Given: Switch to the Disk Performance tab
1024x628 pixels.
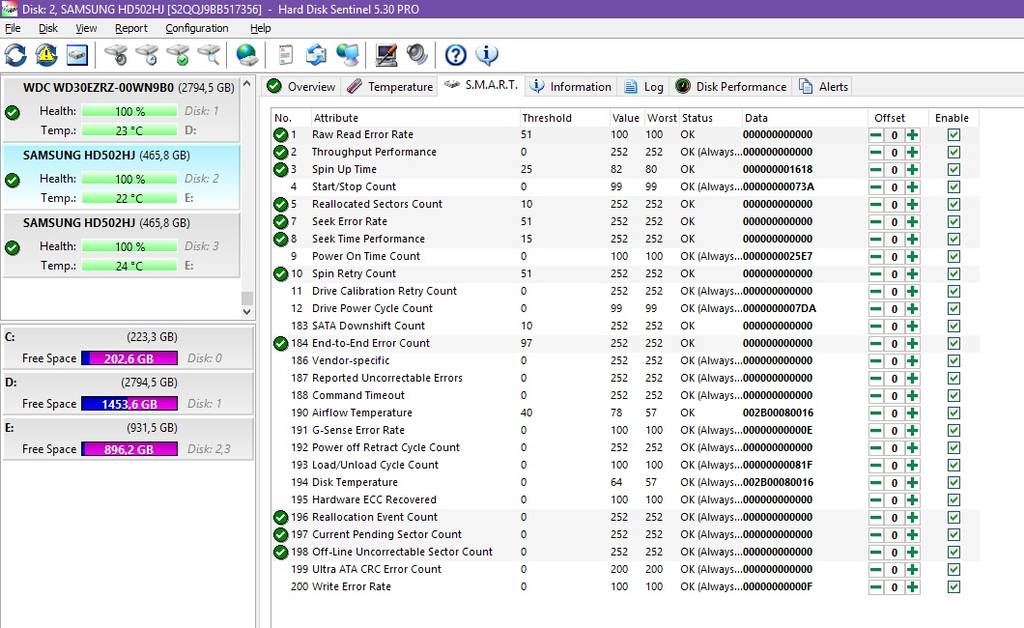Looking at the screenshot, I should click(x=731, y=87).
